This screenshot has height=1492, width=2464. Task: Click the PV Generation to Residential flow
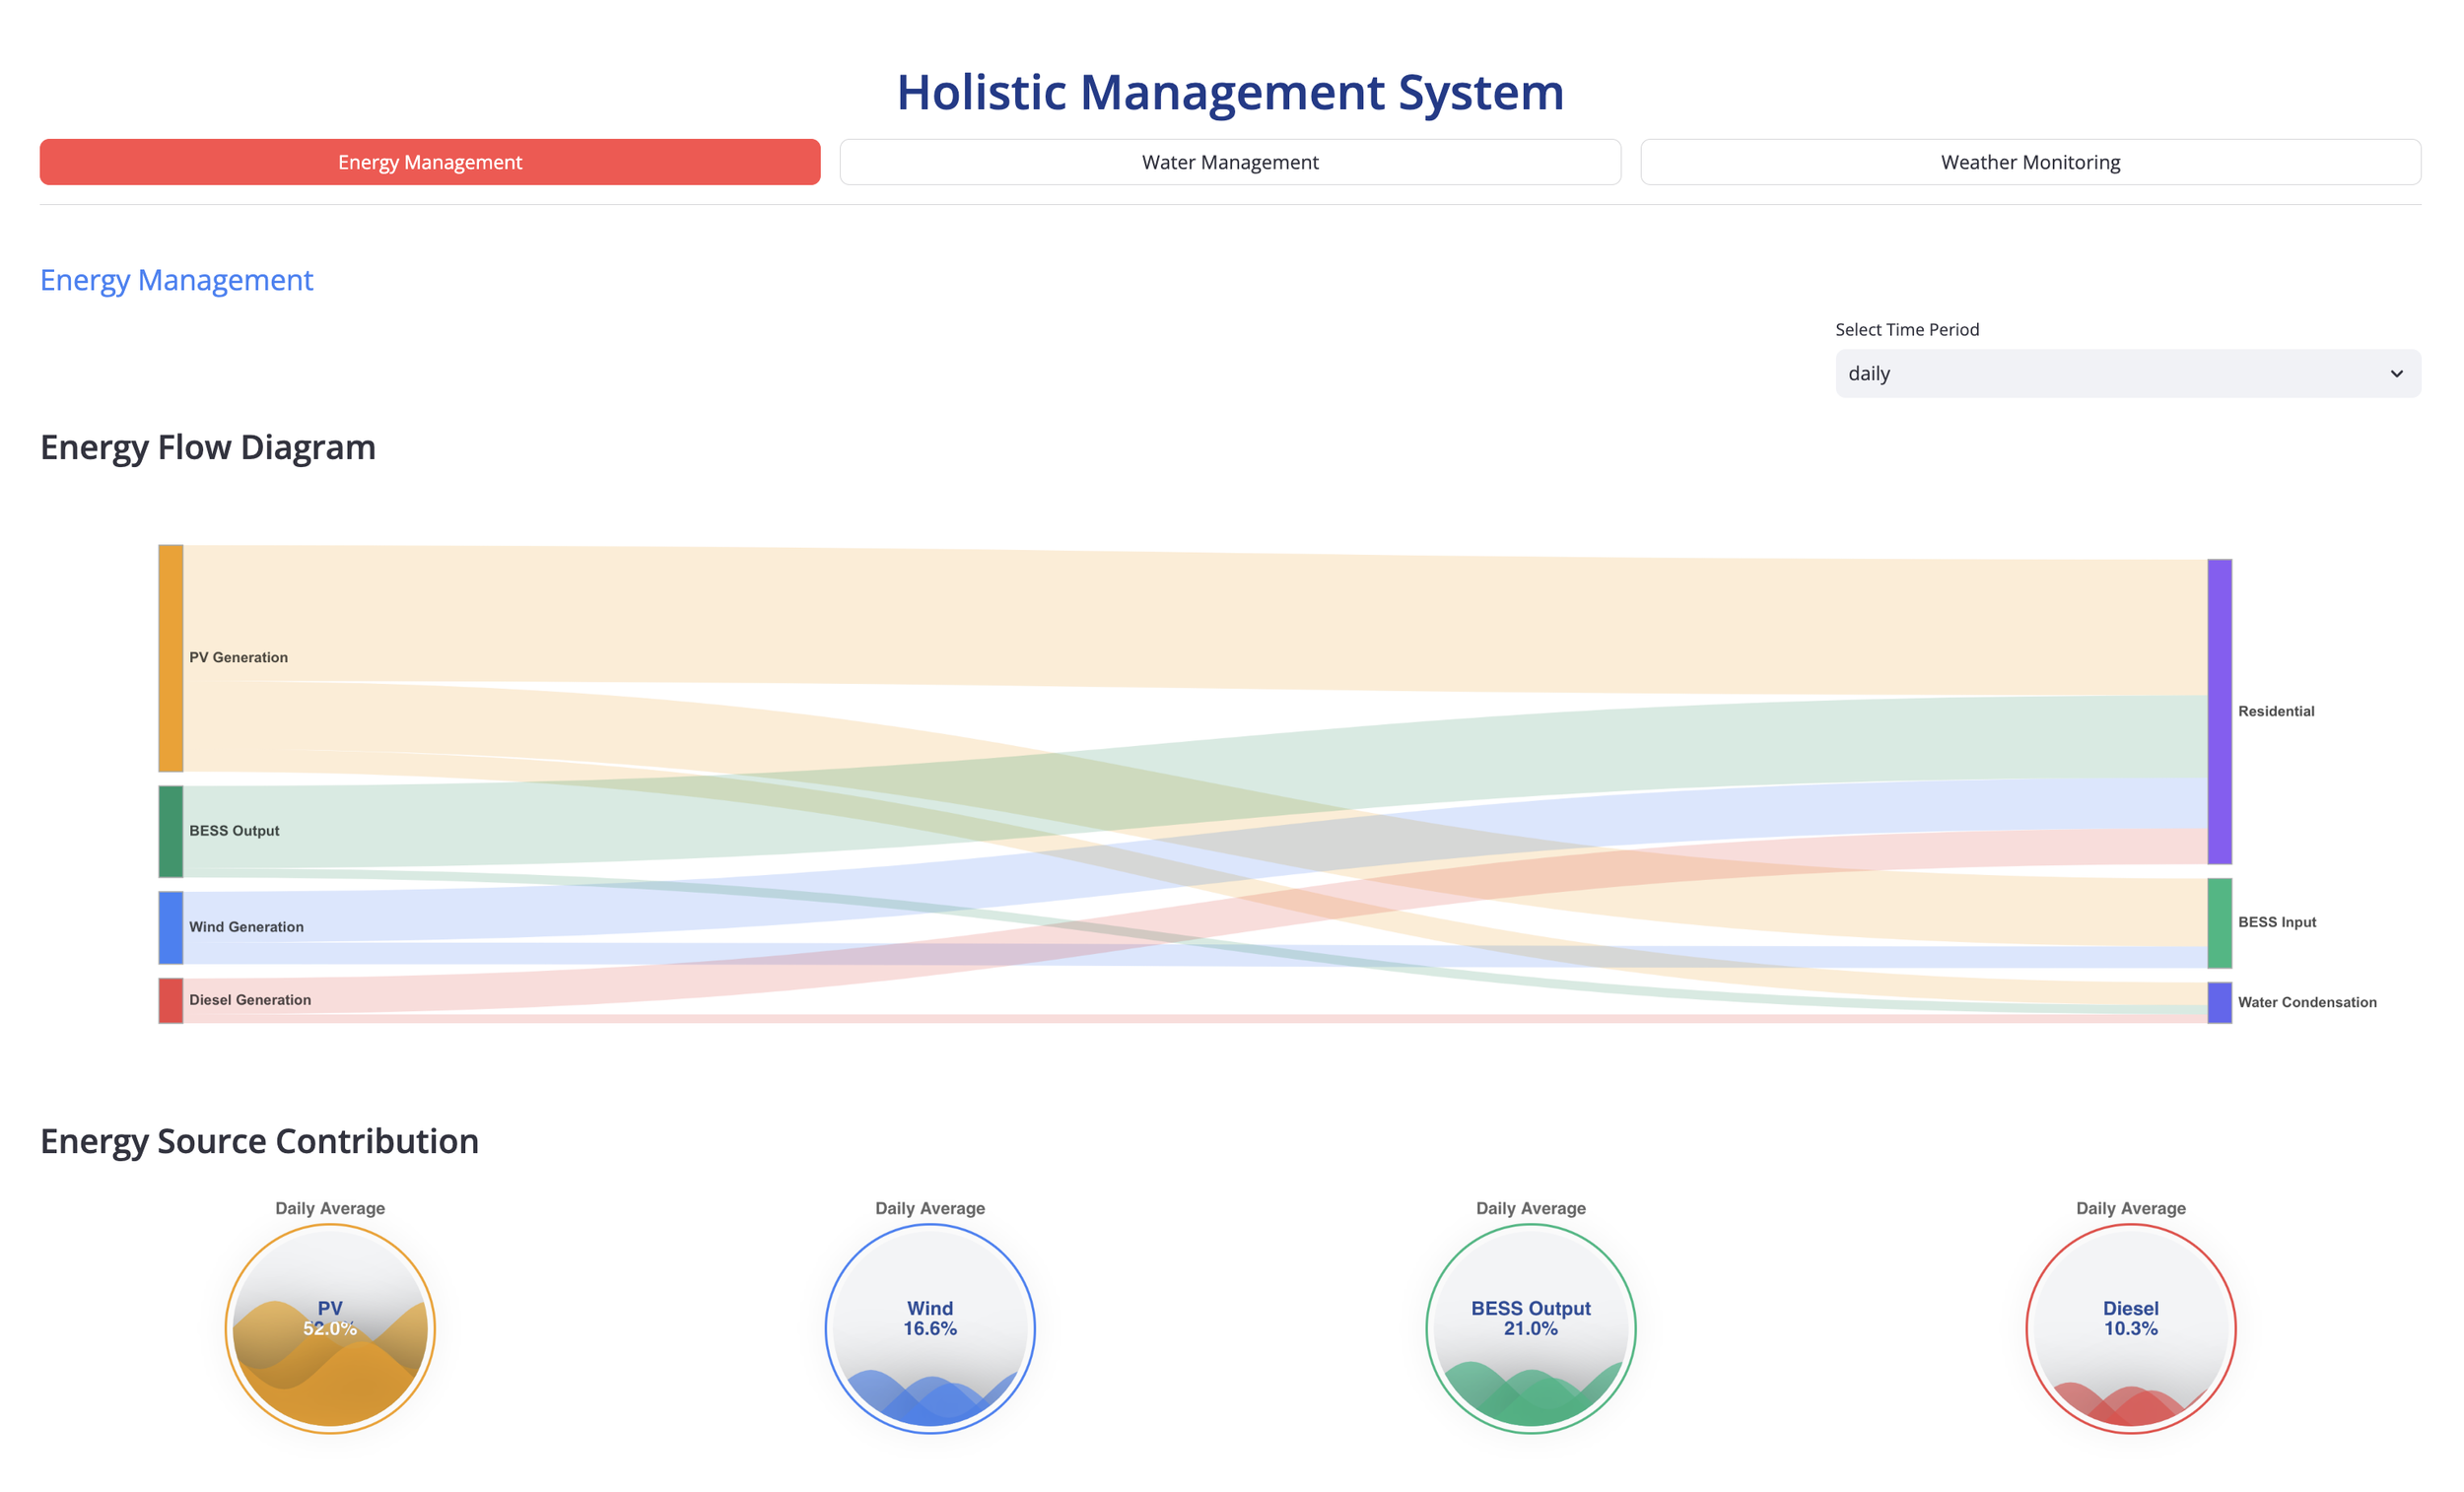pos(1200,618)
